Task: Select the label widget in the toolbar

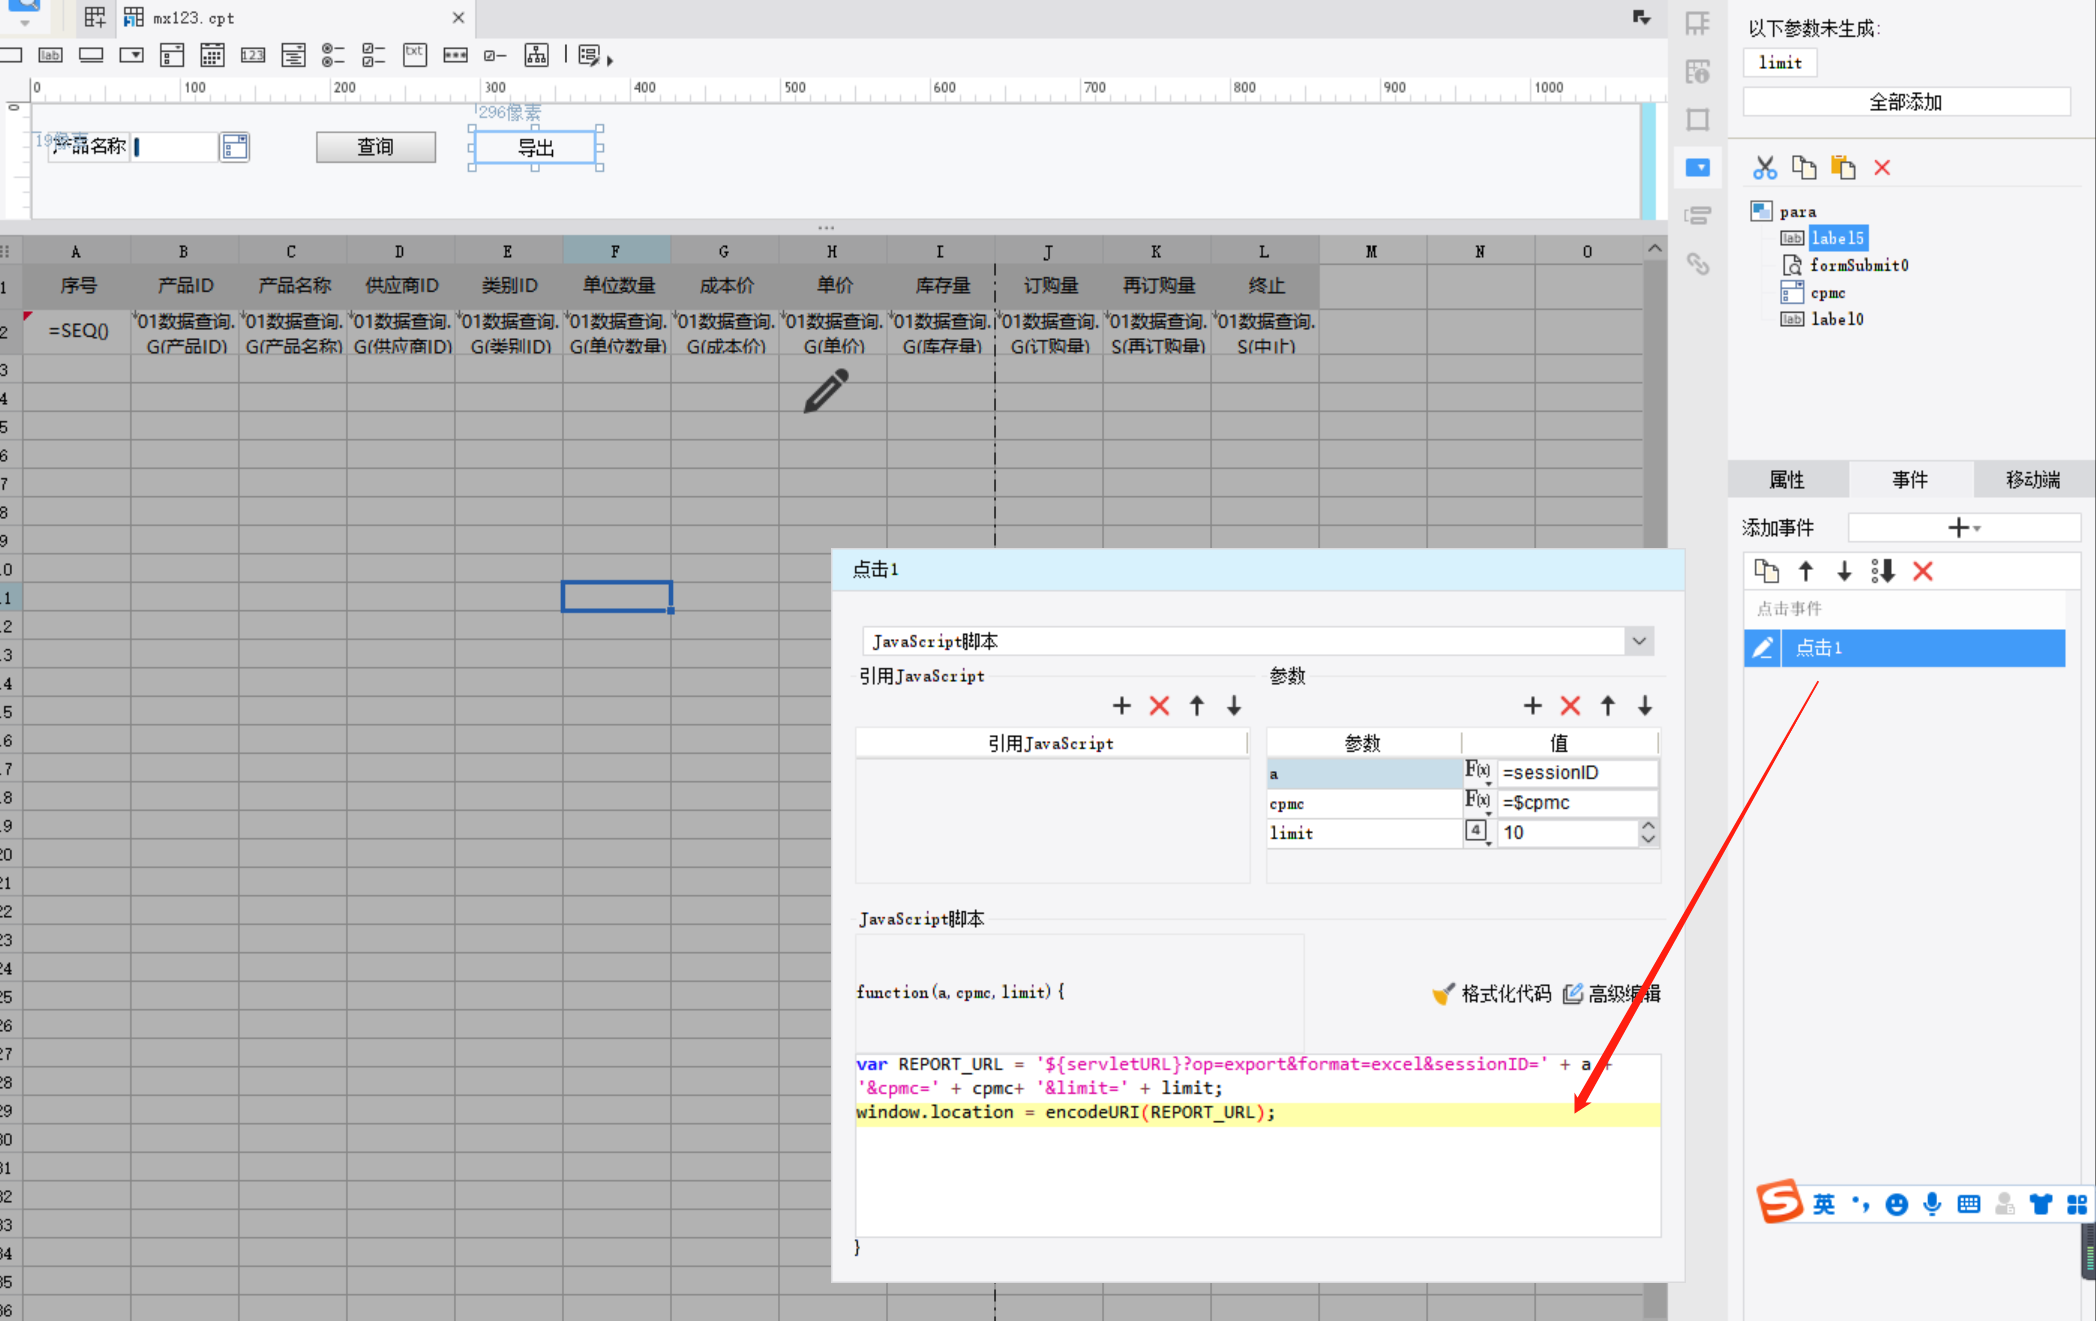Action: point(50,55)
